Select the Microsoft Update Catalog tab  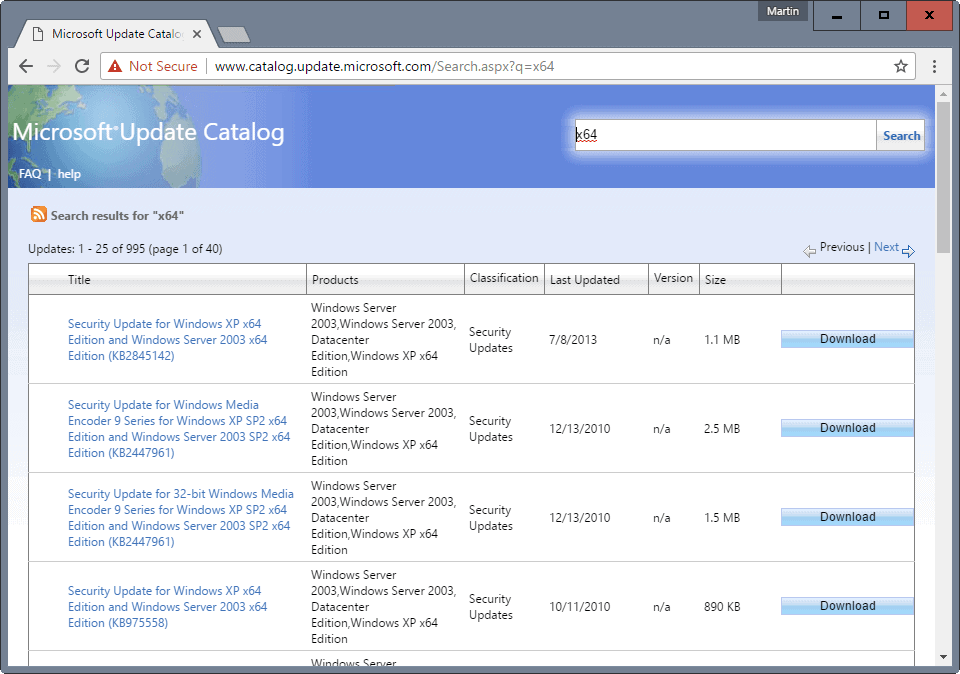tap(116, 34)
